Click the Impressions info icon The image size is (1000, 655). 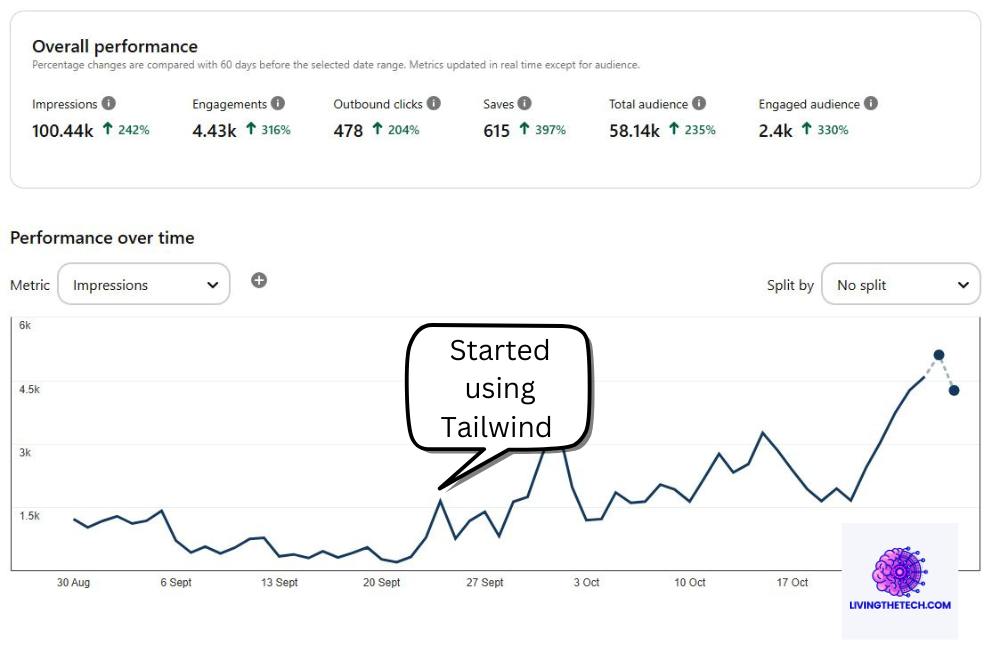coord(106,103)
